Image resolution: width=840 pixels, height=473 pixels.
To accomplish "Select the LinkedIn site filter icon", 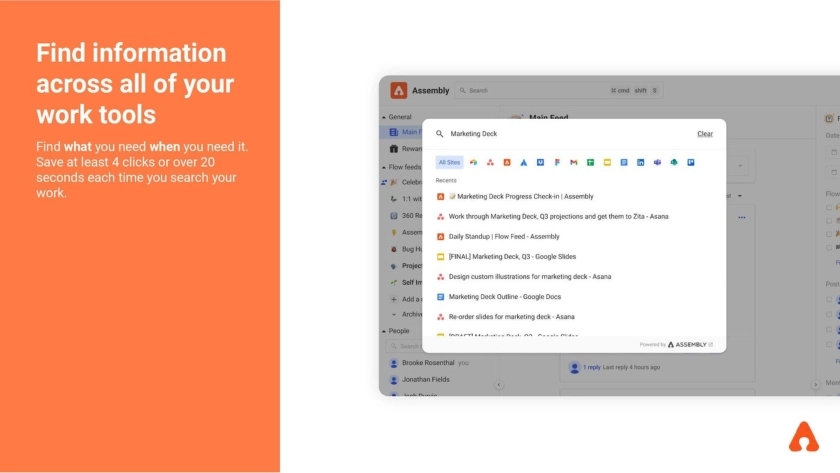I will coord(641,162).
